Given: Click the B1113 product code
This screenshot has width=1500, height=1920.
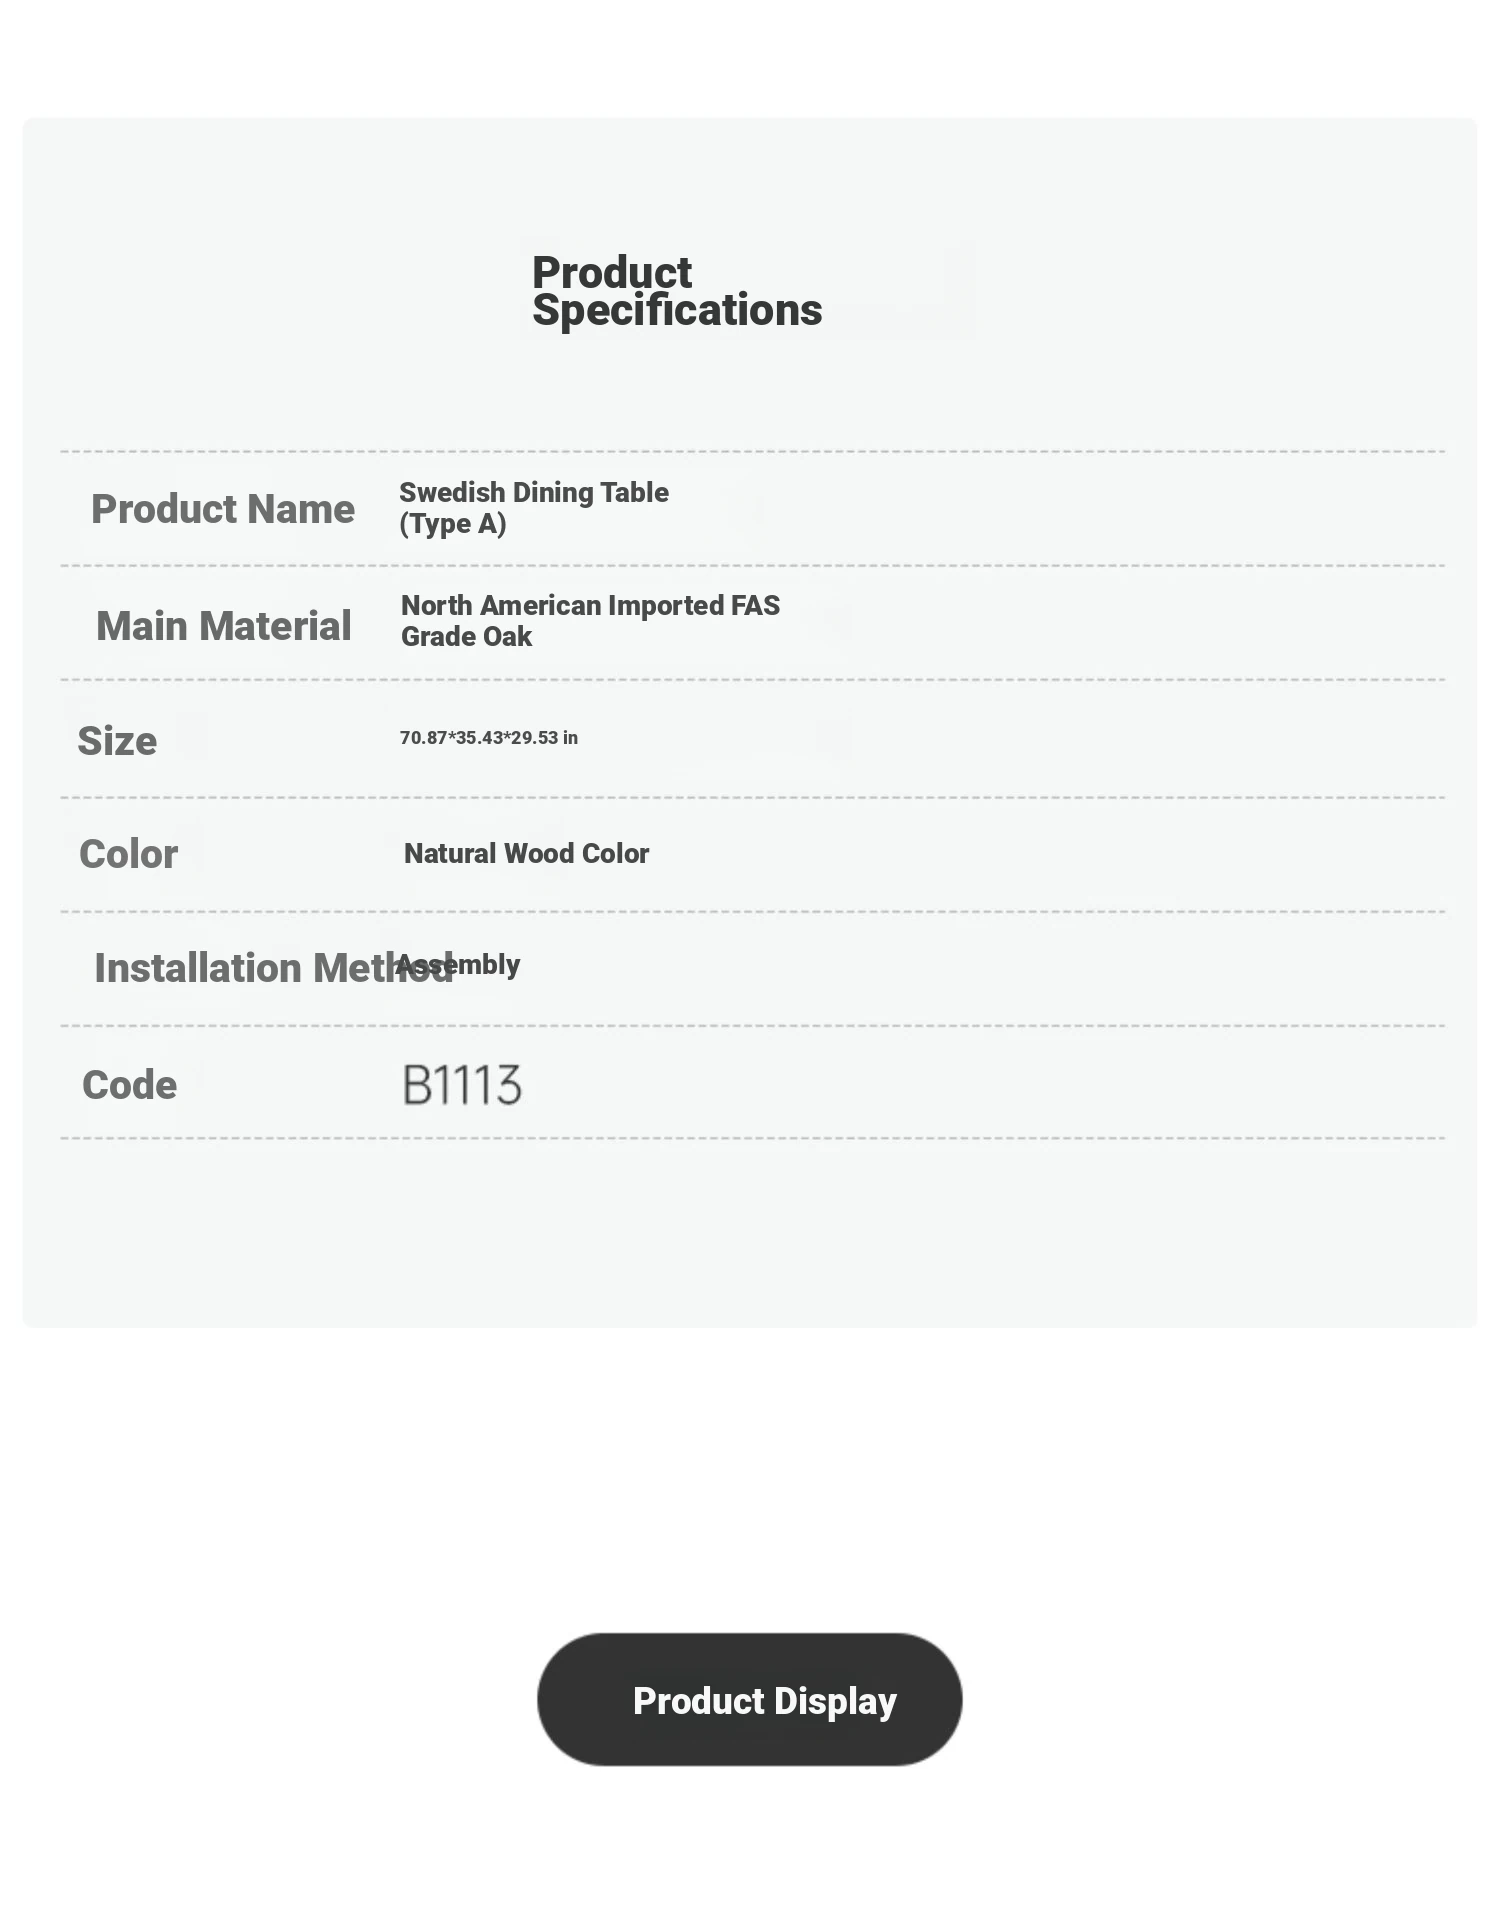Looking at the screenshot, I should 462,1085.
